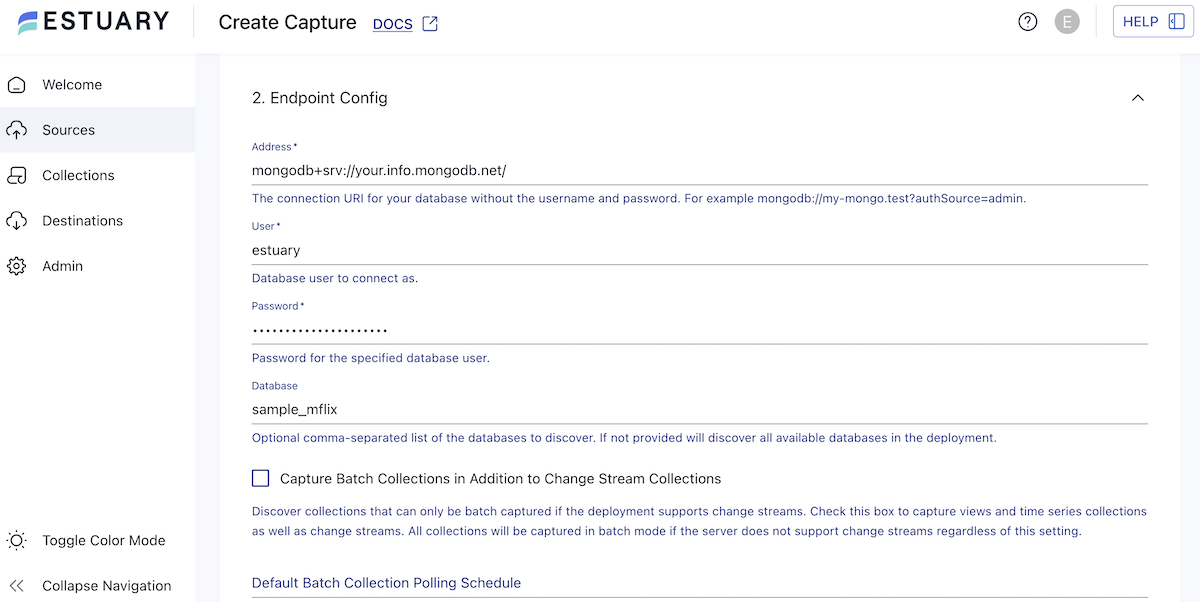Toggle Color Mode label in sidebar
The image size is (1200, 602).
(104, 541)
